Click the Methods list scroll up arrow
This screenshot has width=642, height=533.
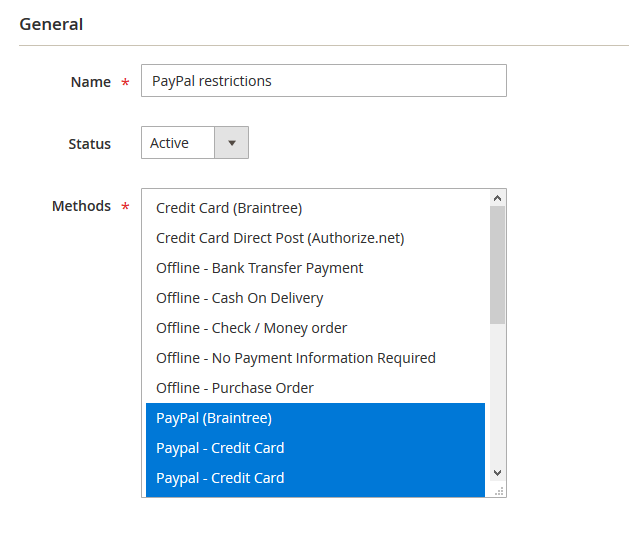498,198
